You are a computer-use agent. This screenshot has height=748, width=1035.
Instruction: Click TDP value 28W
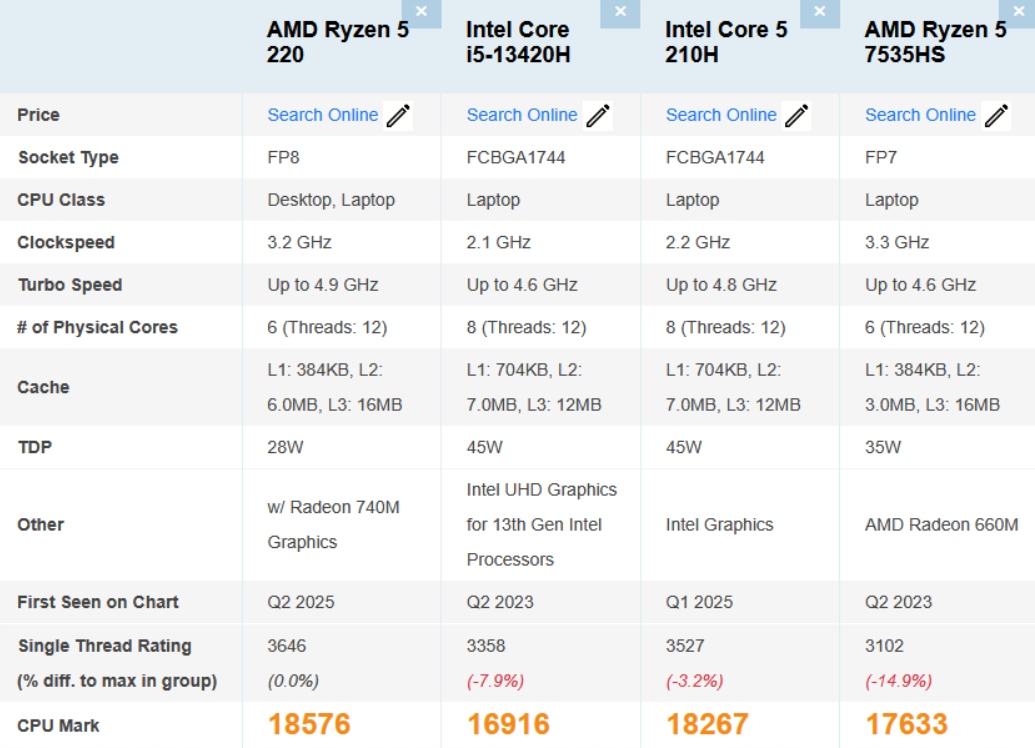pyautogui.click(x=285, y=448)
